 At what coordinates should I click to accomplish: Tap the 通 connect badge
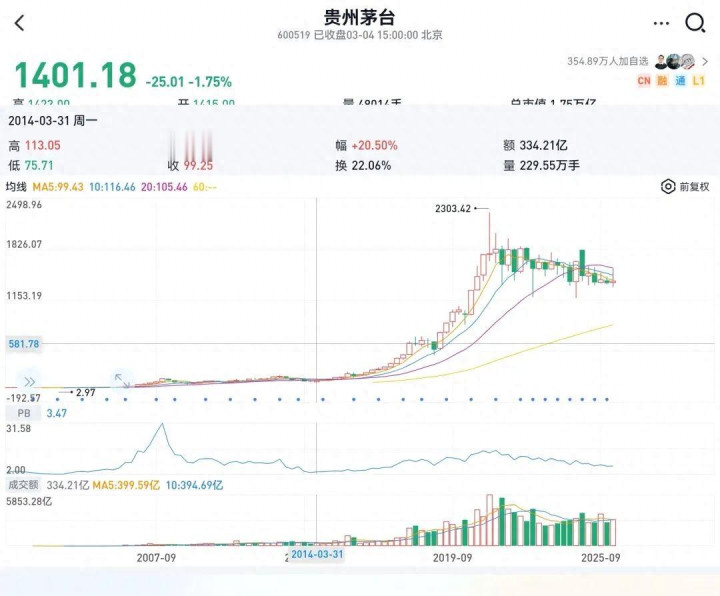point(680,81)
